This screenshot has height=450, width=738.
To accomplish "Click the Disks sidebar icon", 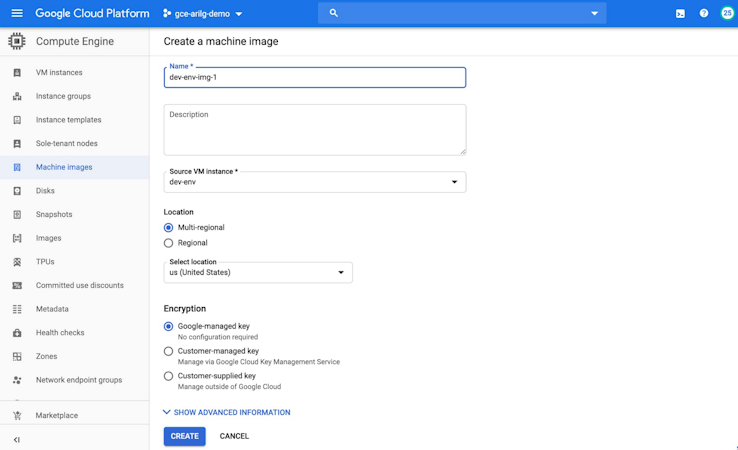I will click(x=17, y=191).
